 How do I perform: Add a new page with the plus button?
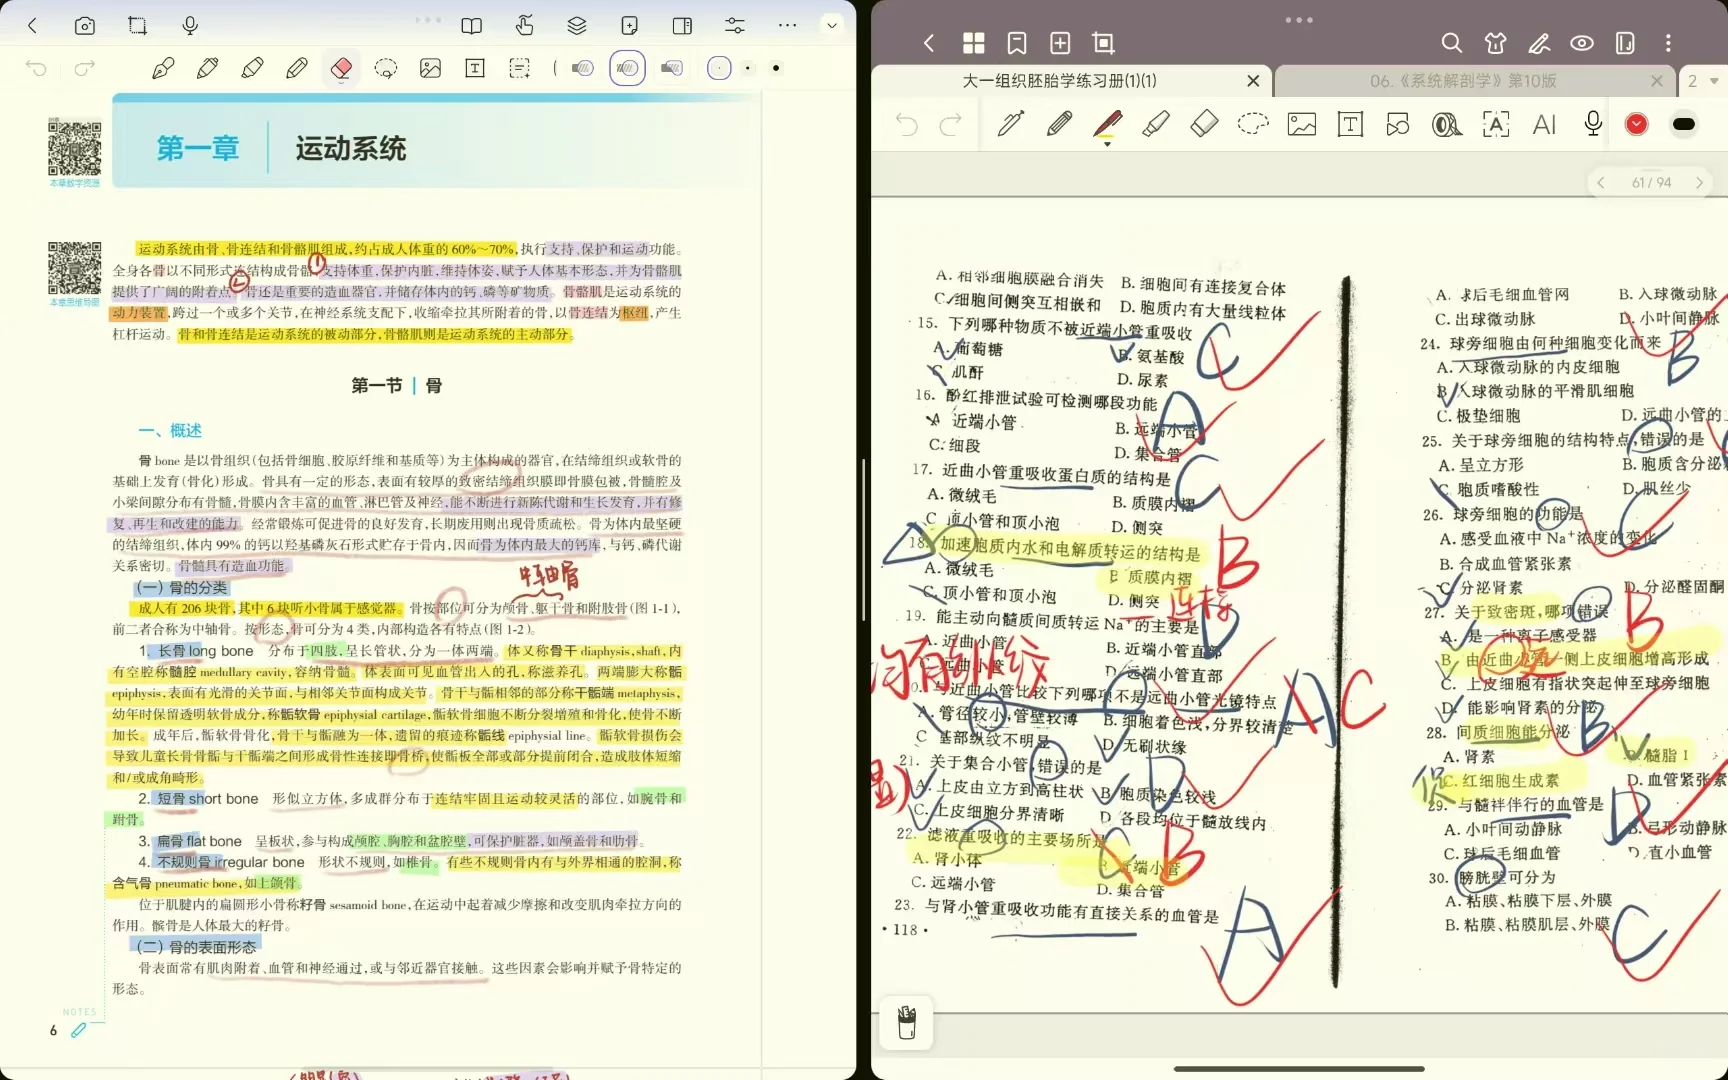[1059, 43]
